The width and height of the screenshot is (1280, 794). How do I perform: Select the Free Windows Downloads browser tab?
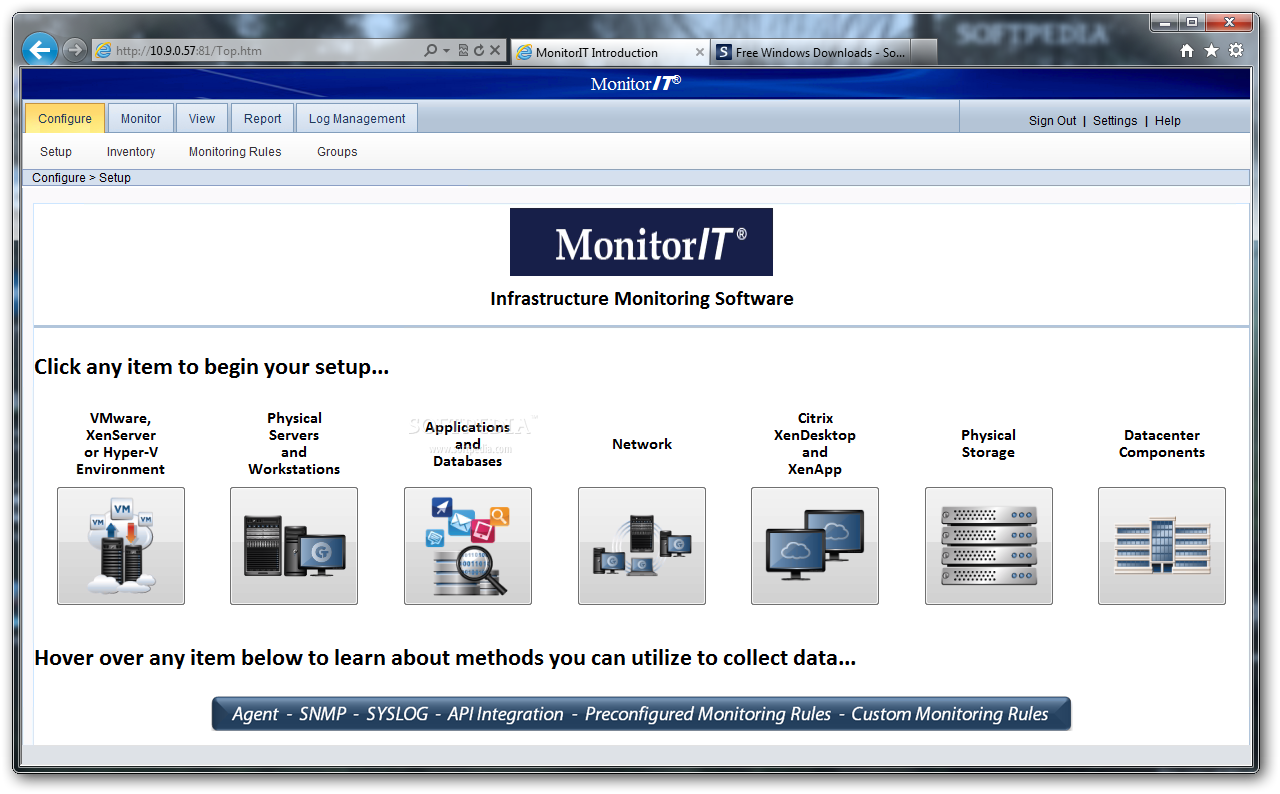(x=811, y=53)
